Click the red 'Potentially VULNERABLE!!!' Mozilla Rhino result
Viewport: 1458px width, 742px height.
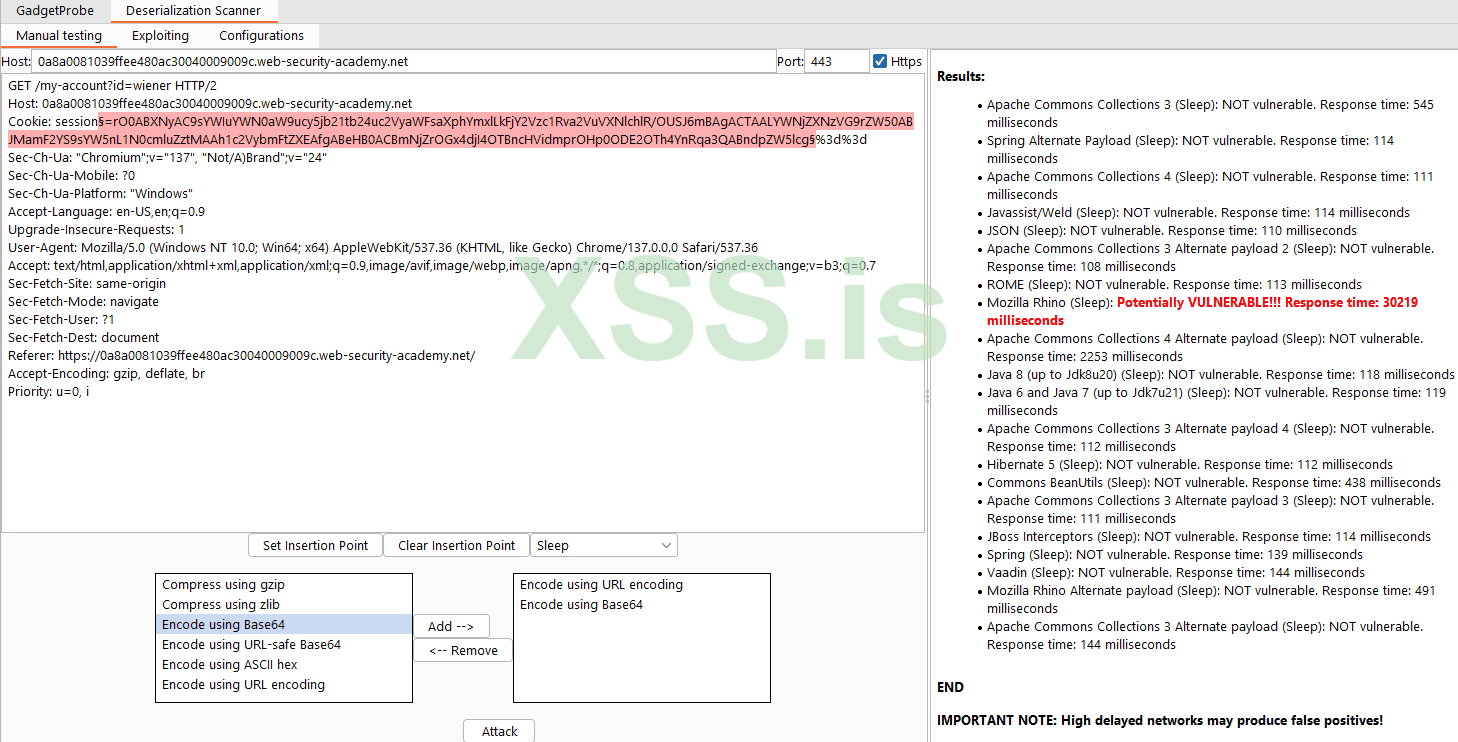(1202, 311)
